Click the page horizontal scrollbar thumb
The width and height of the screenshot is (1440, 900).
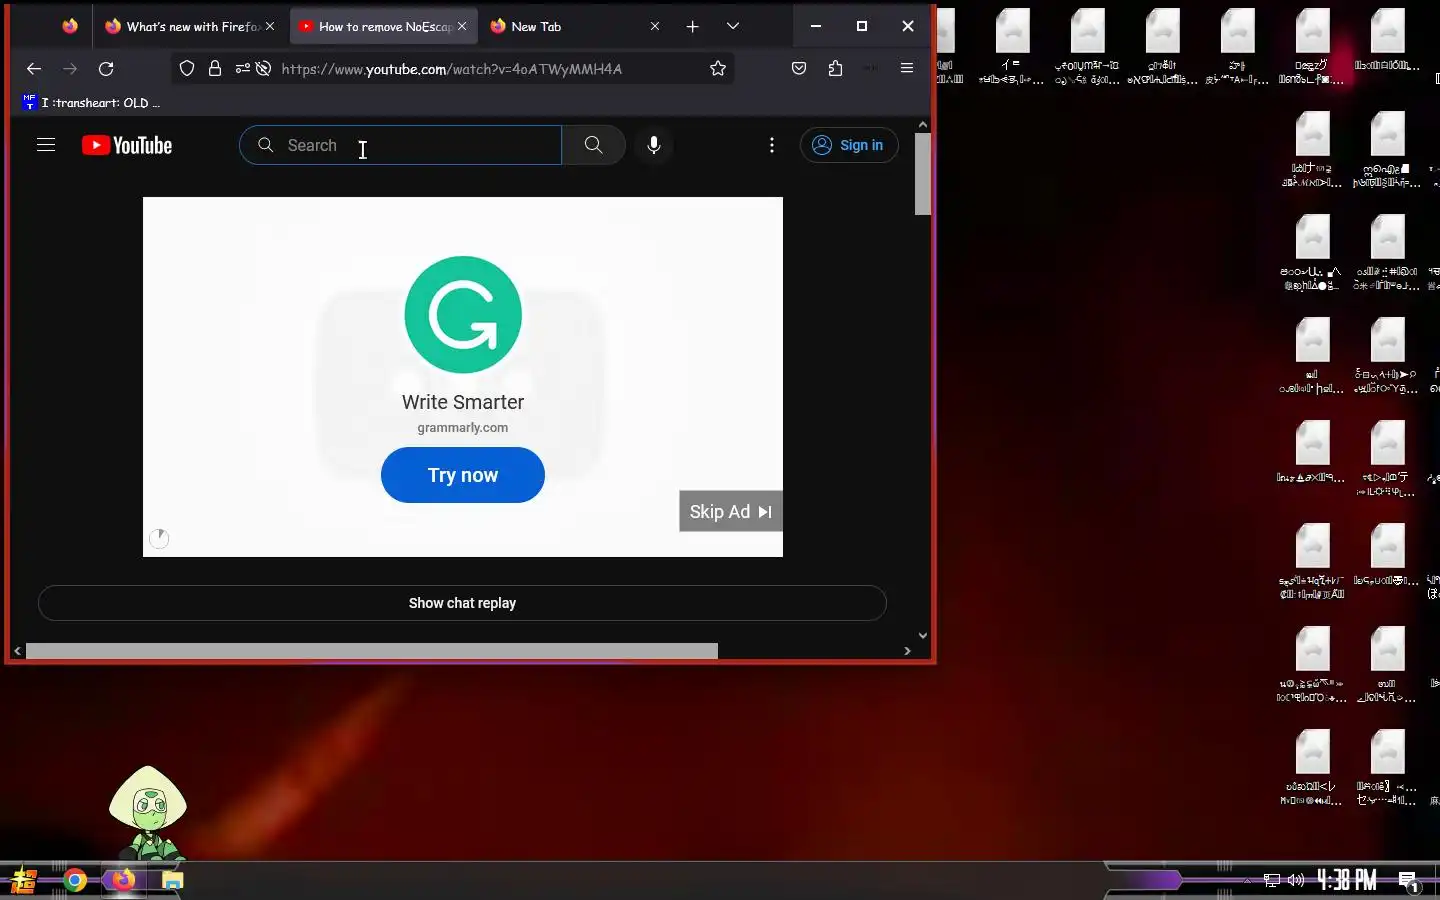click(372, 651)
